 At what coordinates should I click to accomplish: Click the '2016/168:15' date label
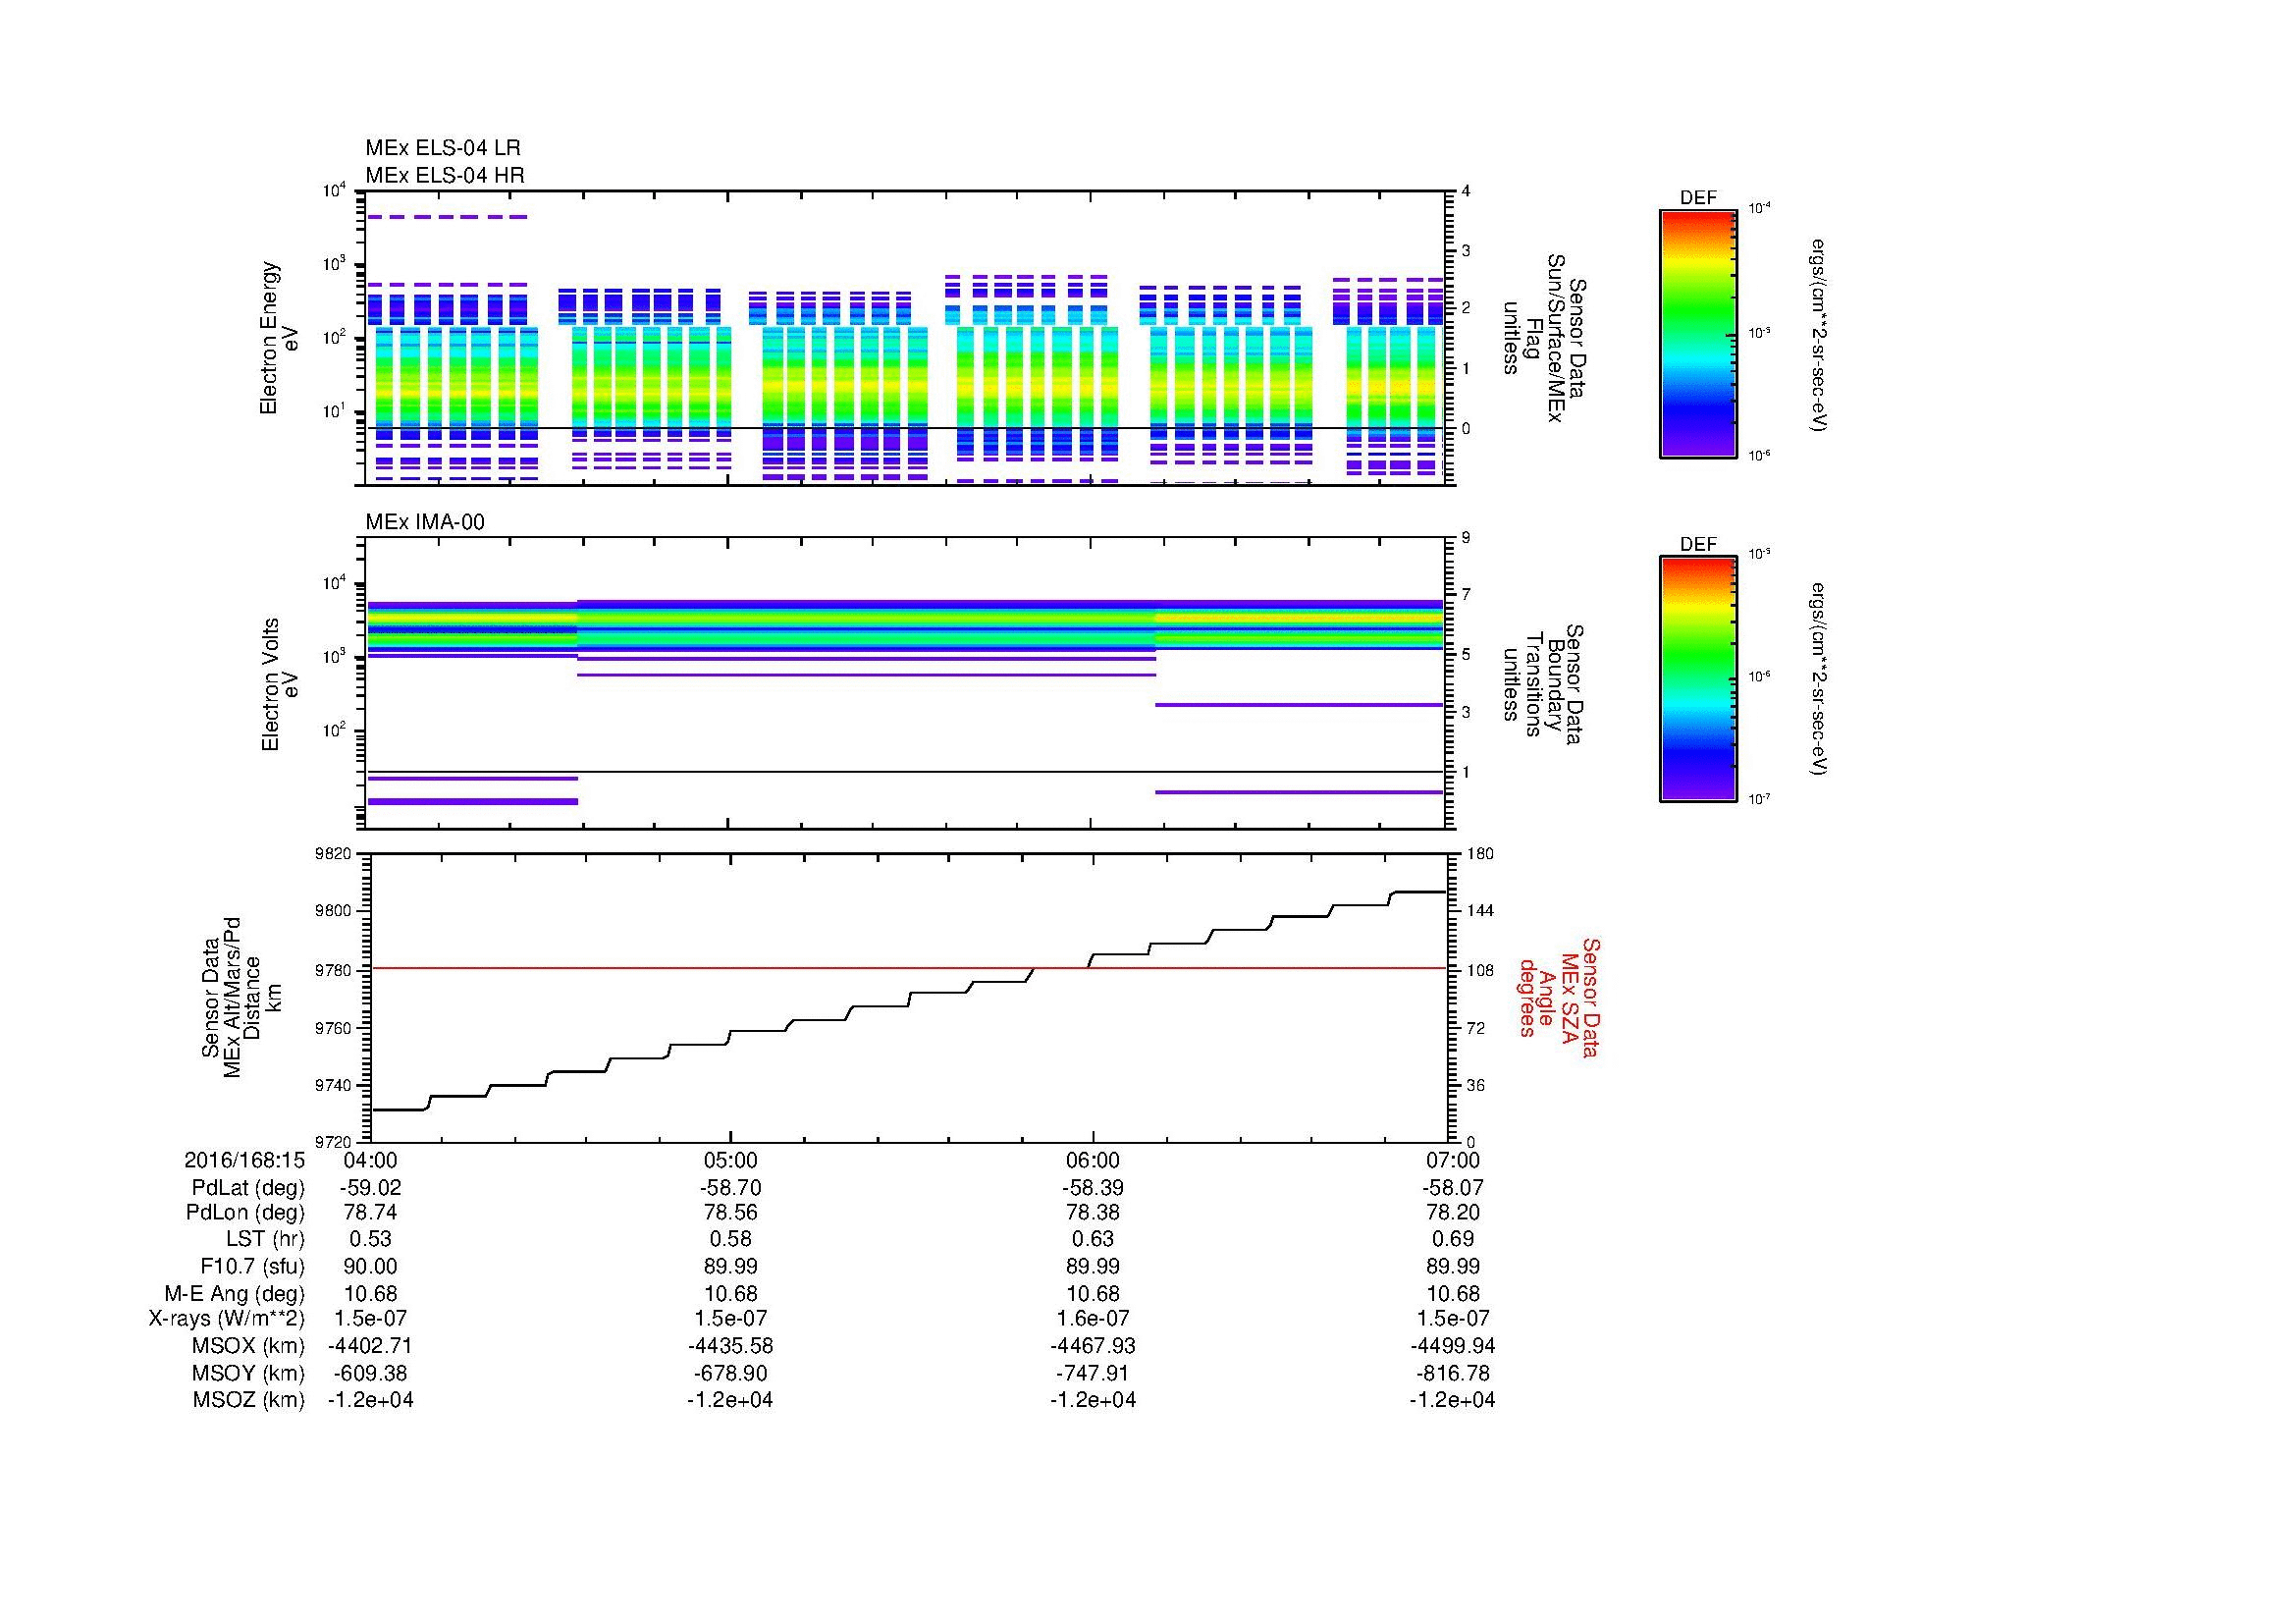click(x=244, y=1160)
